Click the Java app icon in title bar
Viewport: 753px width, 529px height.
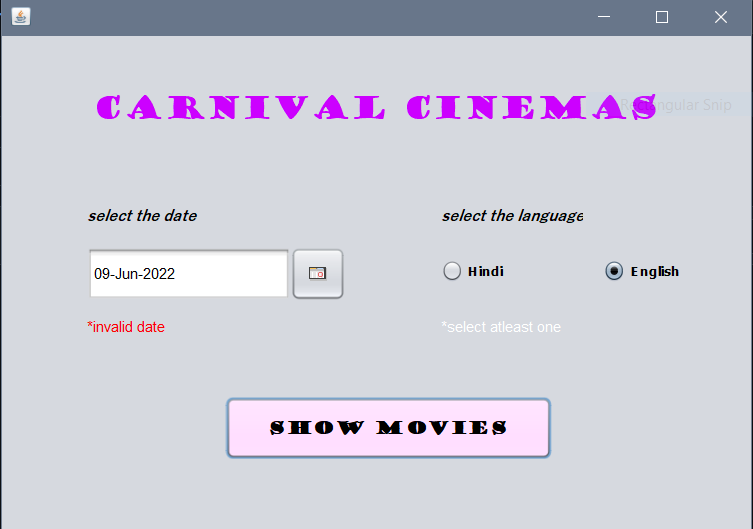[21, 17]
